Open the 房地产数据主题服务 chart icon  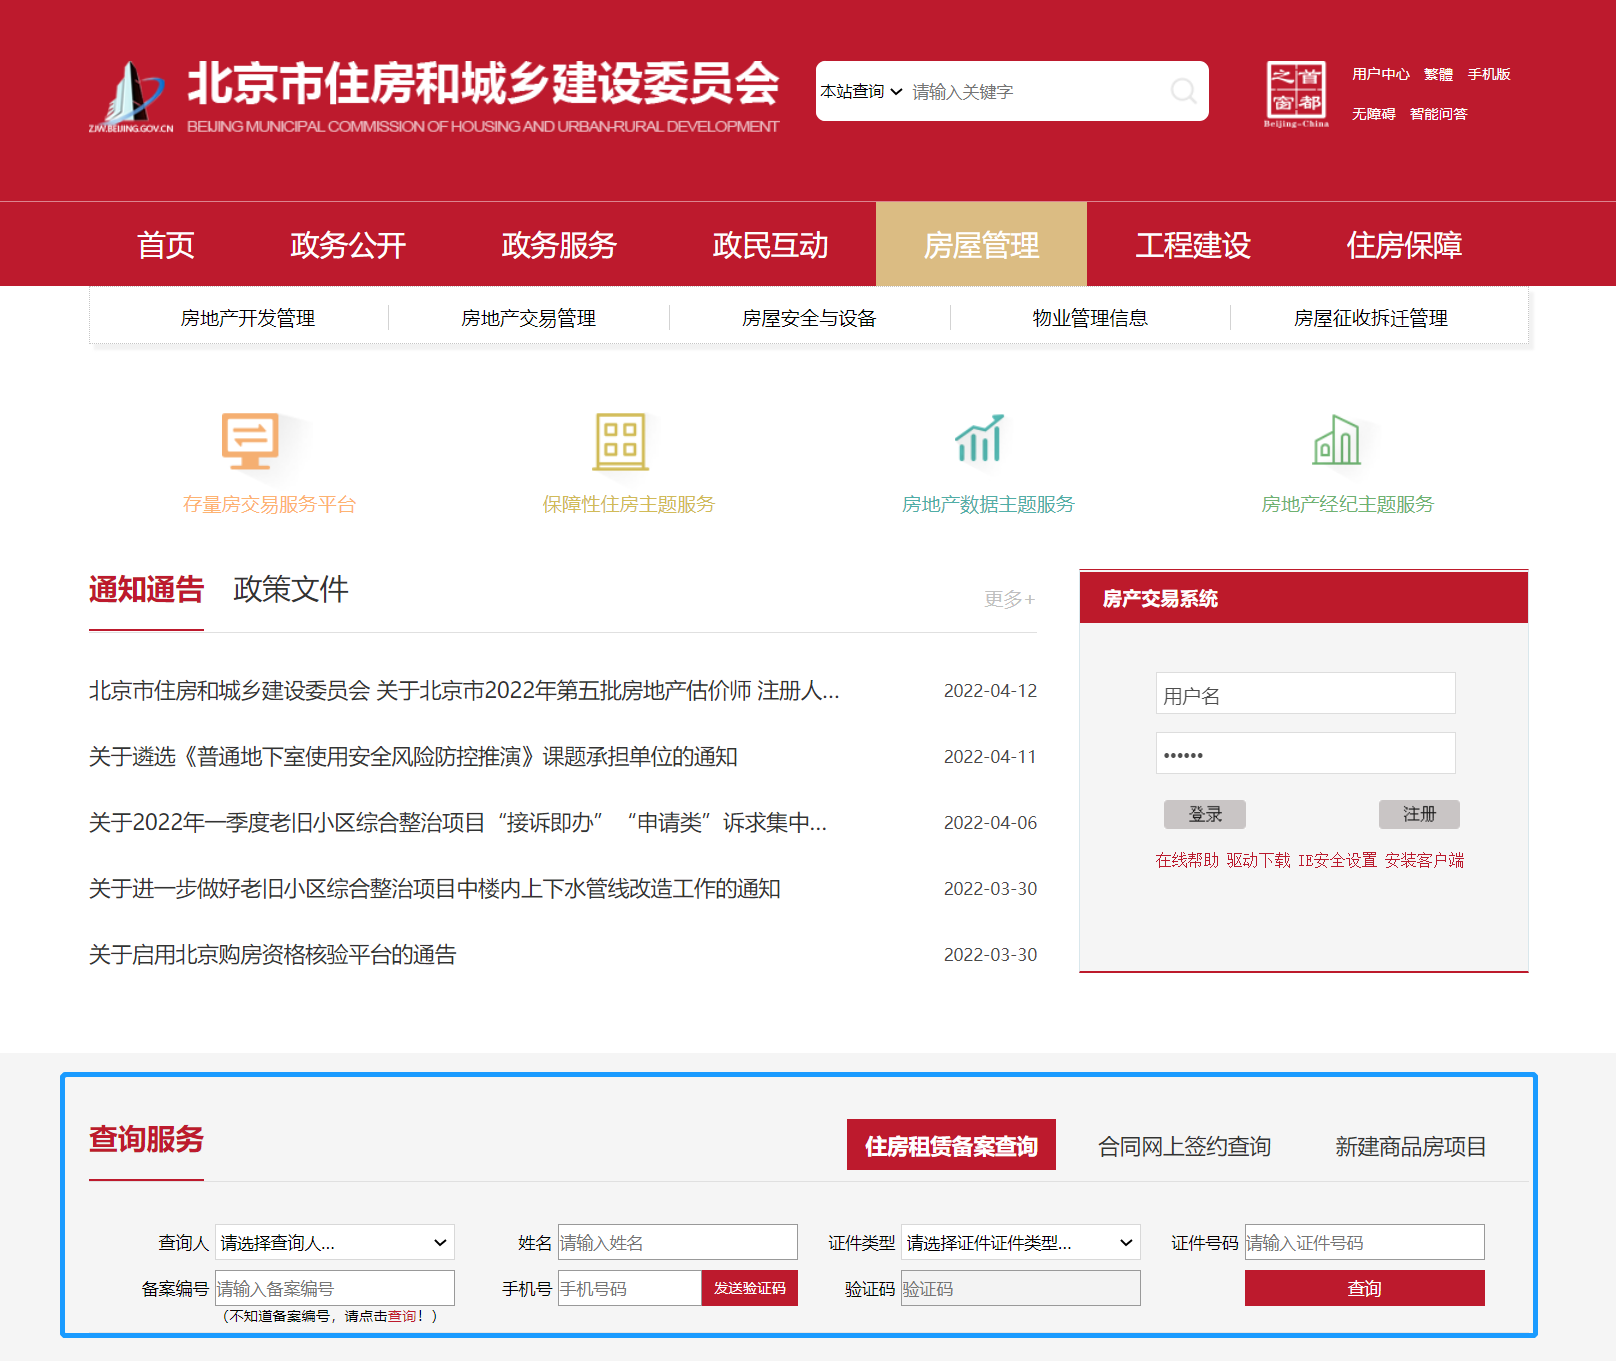(979, 440)
